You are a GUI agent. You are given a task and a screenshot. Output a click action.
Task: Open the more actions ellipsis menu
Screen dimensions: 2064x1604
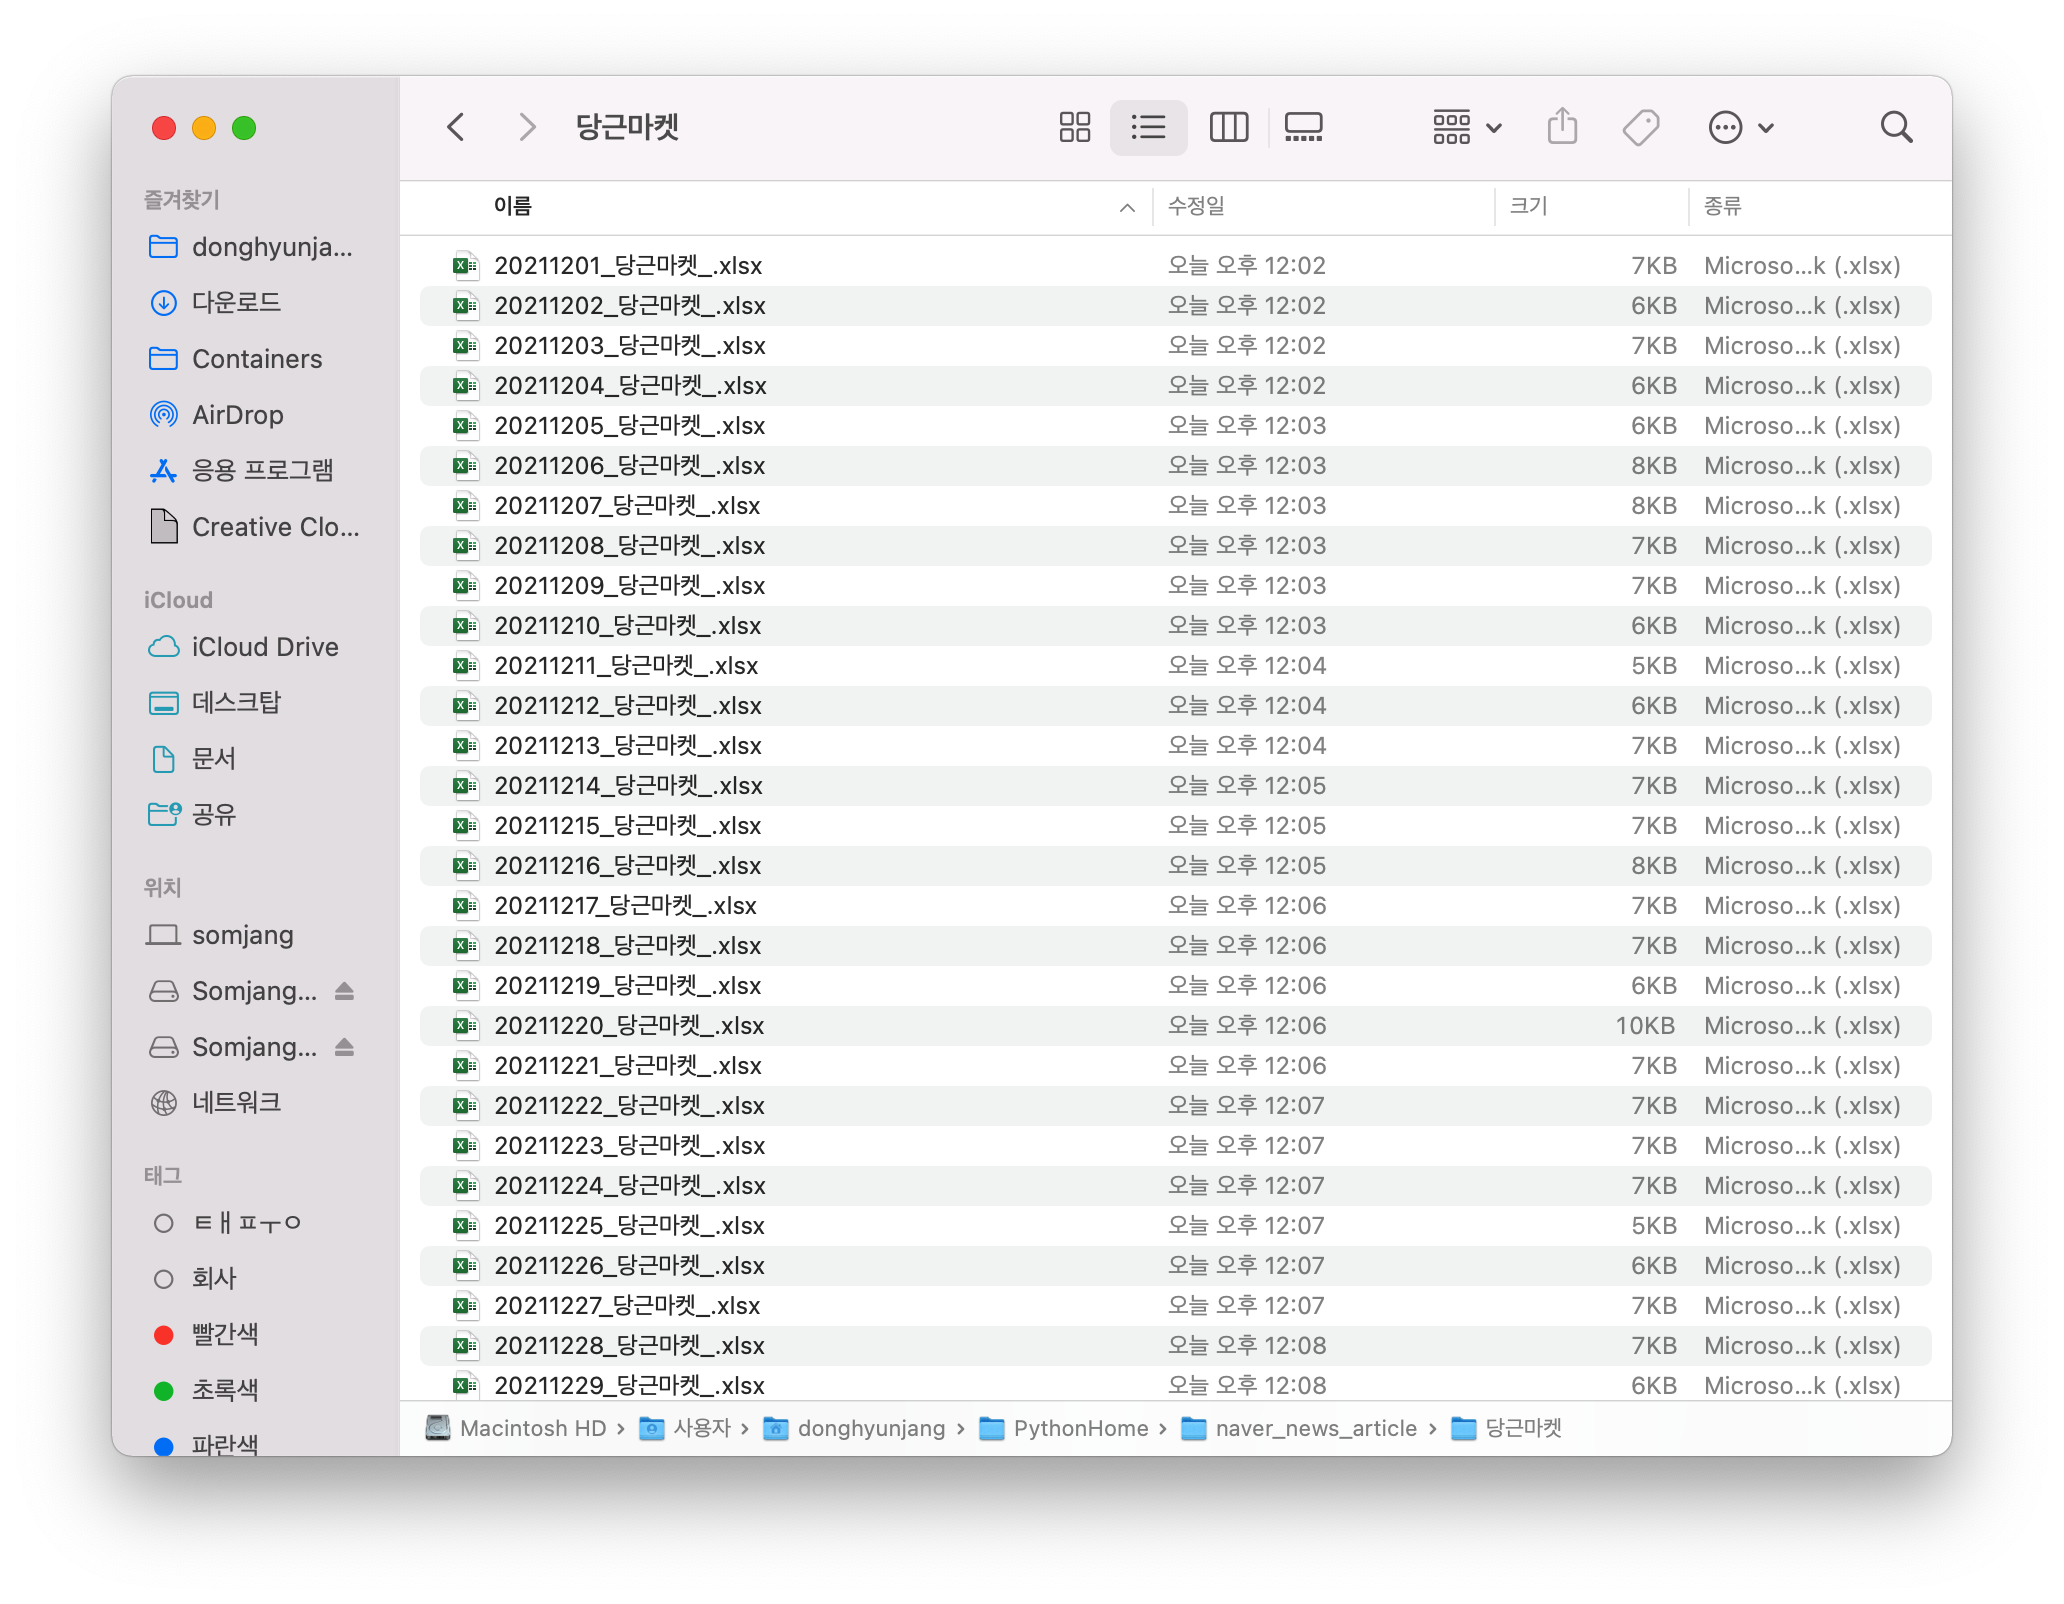point(1741,127)
